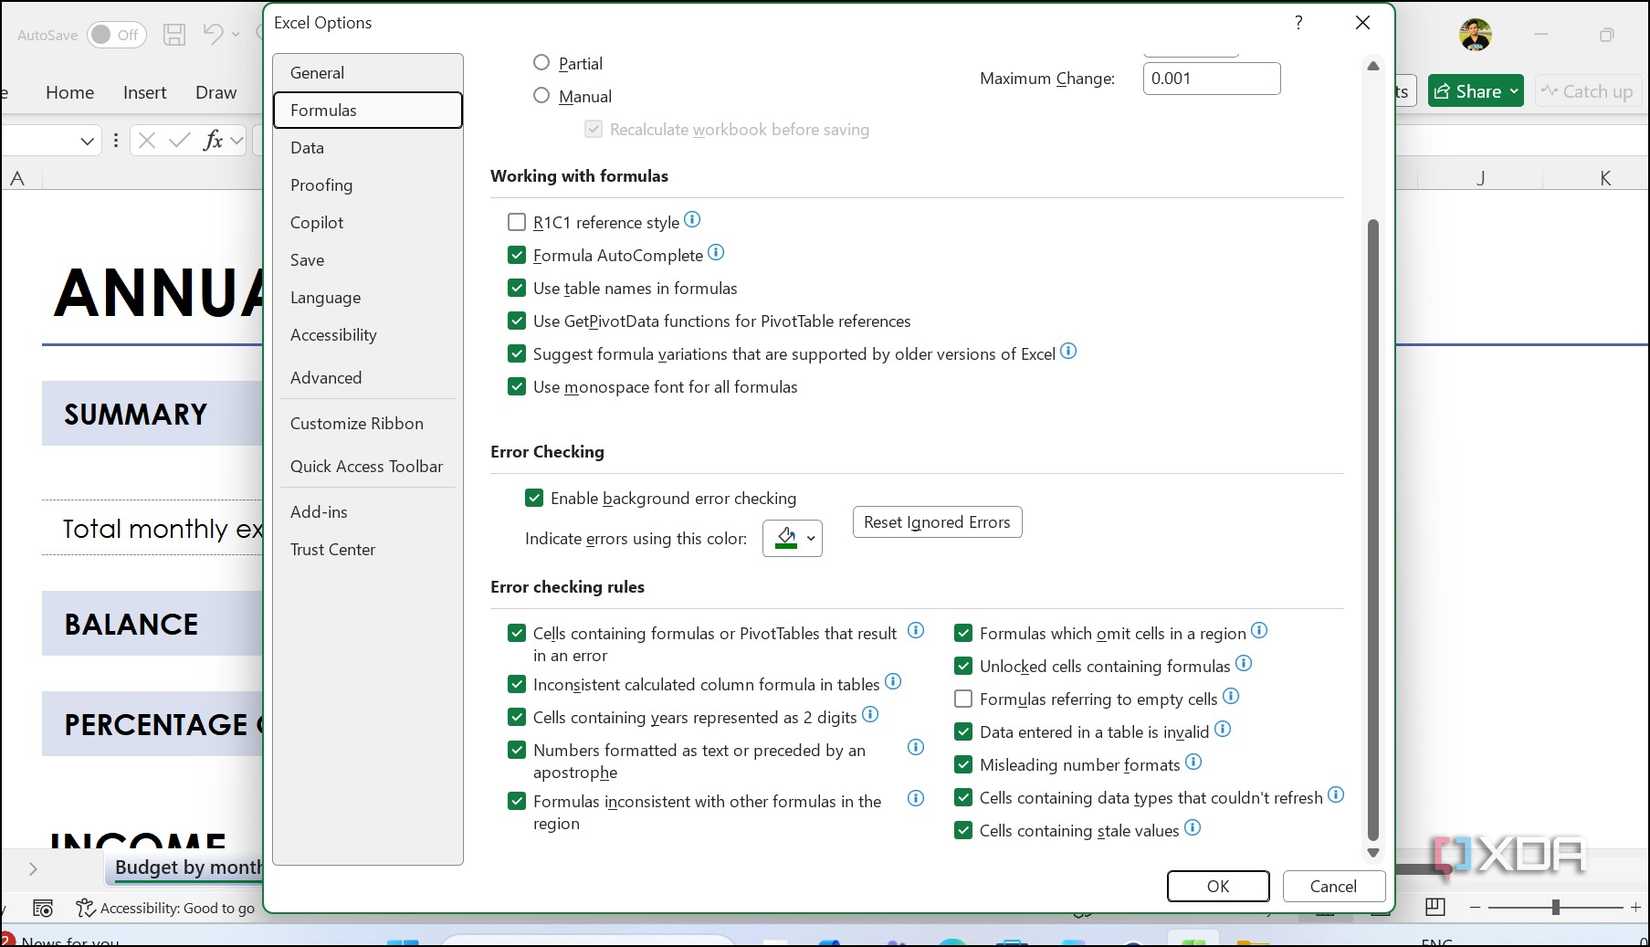Click the Undo icon in Excel title bar
1650x947 pixels.
212,34
